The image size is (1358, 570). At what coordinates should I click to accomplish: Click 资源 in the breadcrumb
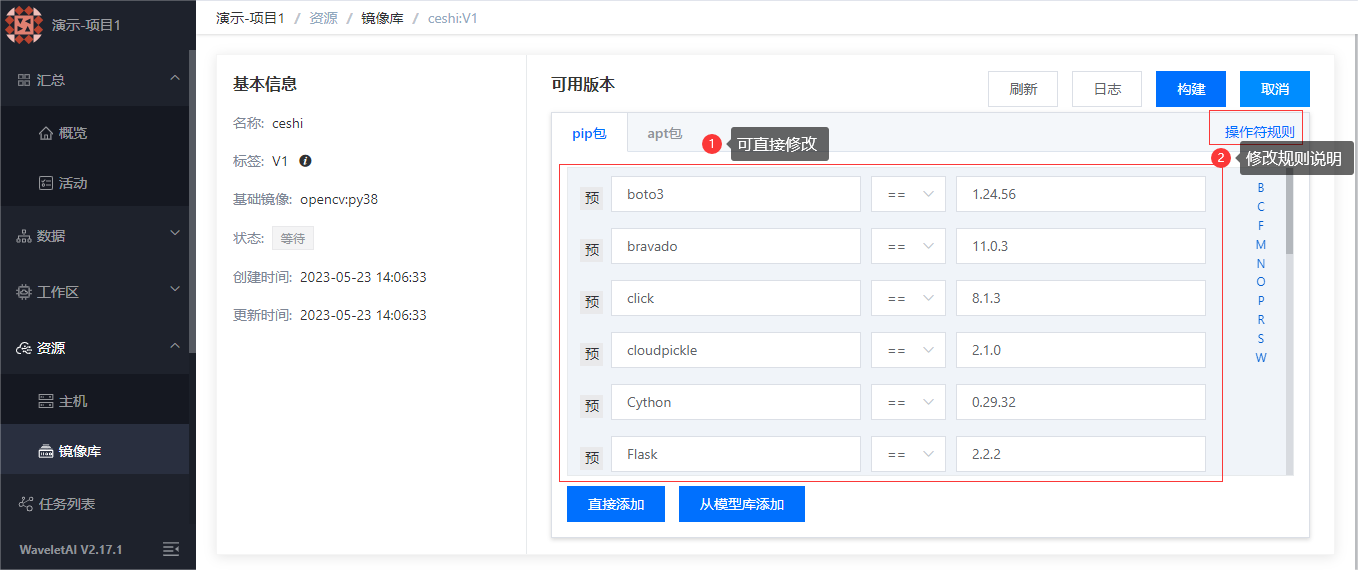(323, 18)
